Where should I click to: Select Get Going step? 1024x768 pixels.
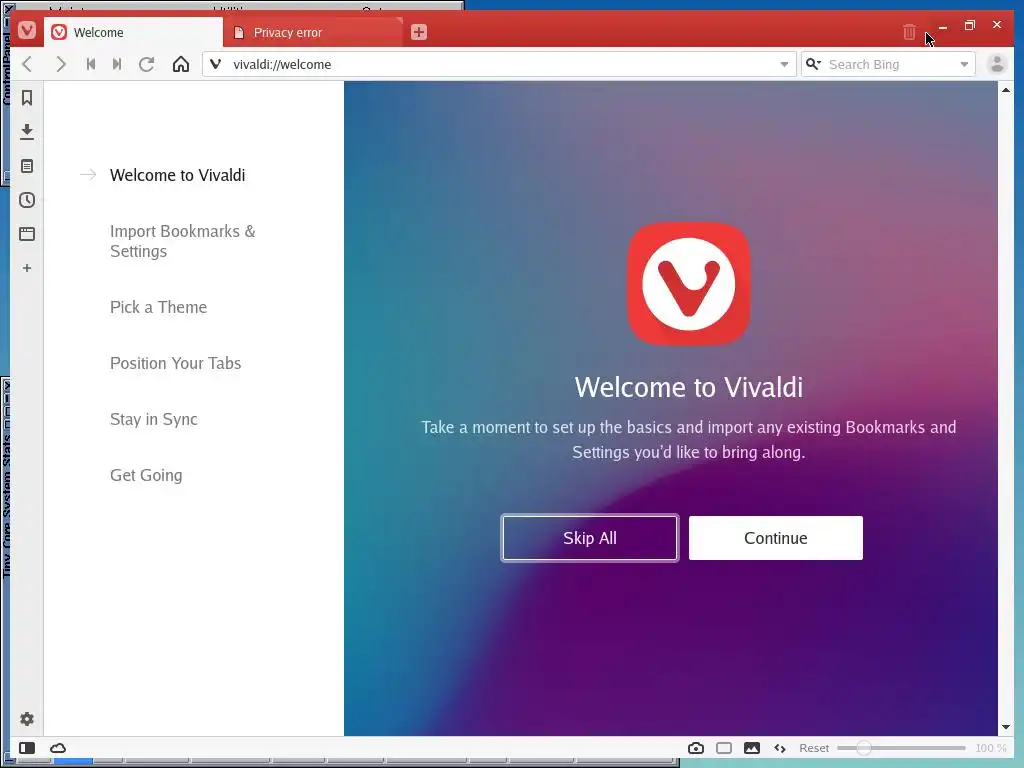[146, 475]
